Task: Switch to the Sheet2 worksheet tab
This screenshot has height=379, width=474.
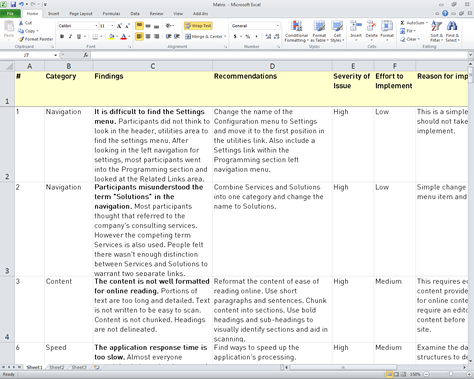Action: (x=57, y=367)
